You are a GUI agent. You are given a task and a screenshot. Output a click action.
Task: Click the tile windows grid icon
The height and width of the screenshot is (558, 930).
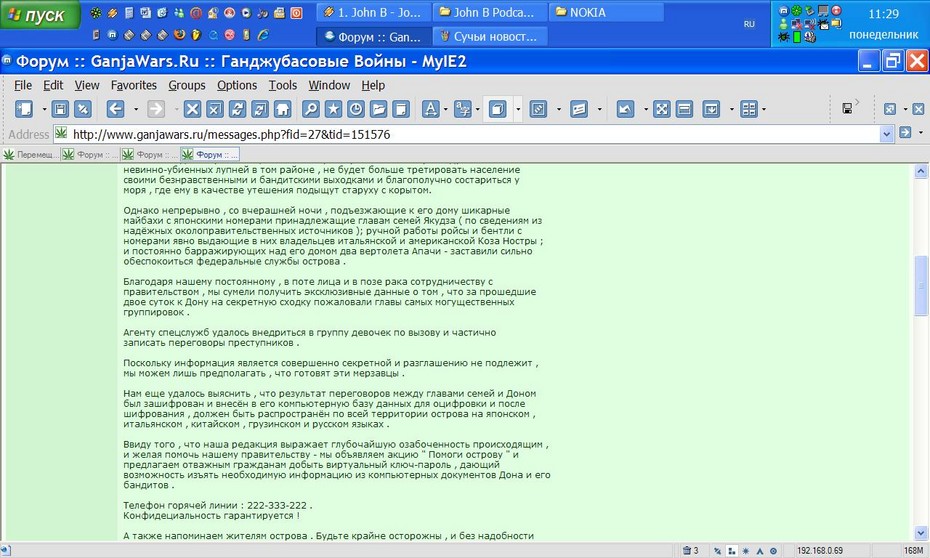point(749,109)
